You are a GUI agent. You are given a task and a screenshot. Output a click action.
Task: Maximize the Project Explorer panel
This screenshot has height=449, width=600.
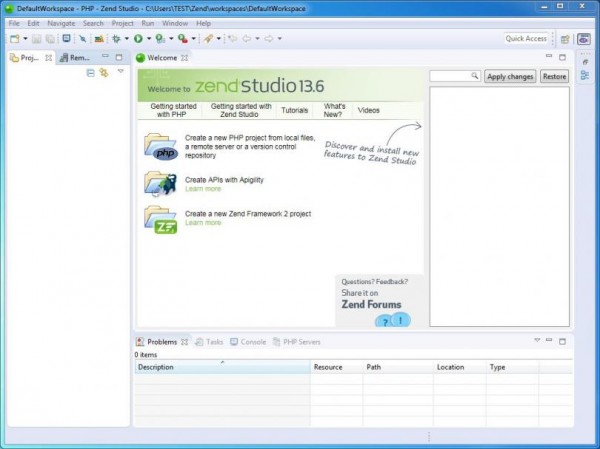[119, 57]
